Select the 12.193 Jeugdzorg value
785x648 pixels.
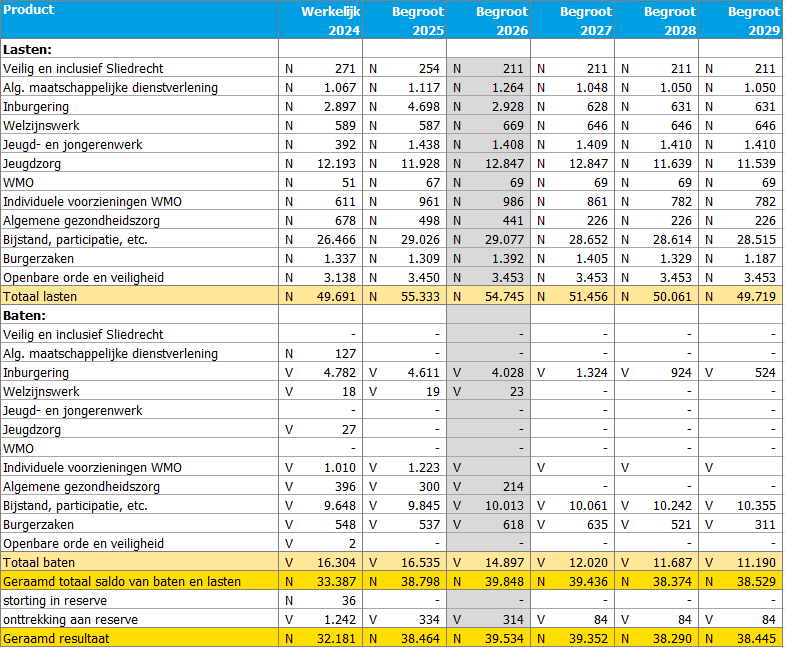point(336,164)
